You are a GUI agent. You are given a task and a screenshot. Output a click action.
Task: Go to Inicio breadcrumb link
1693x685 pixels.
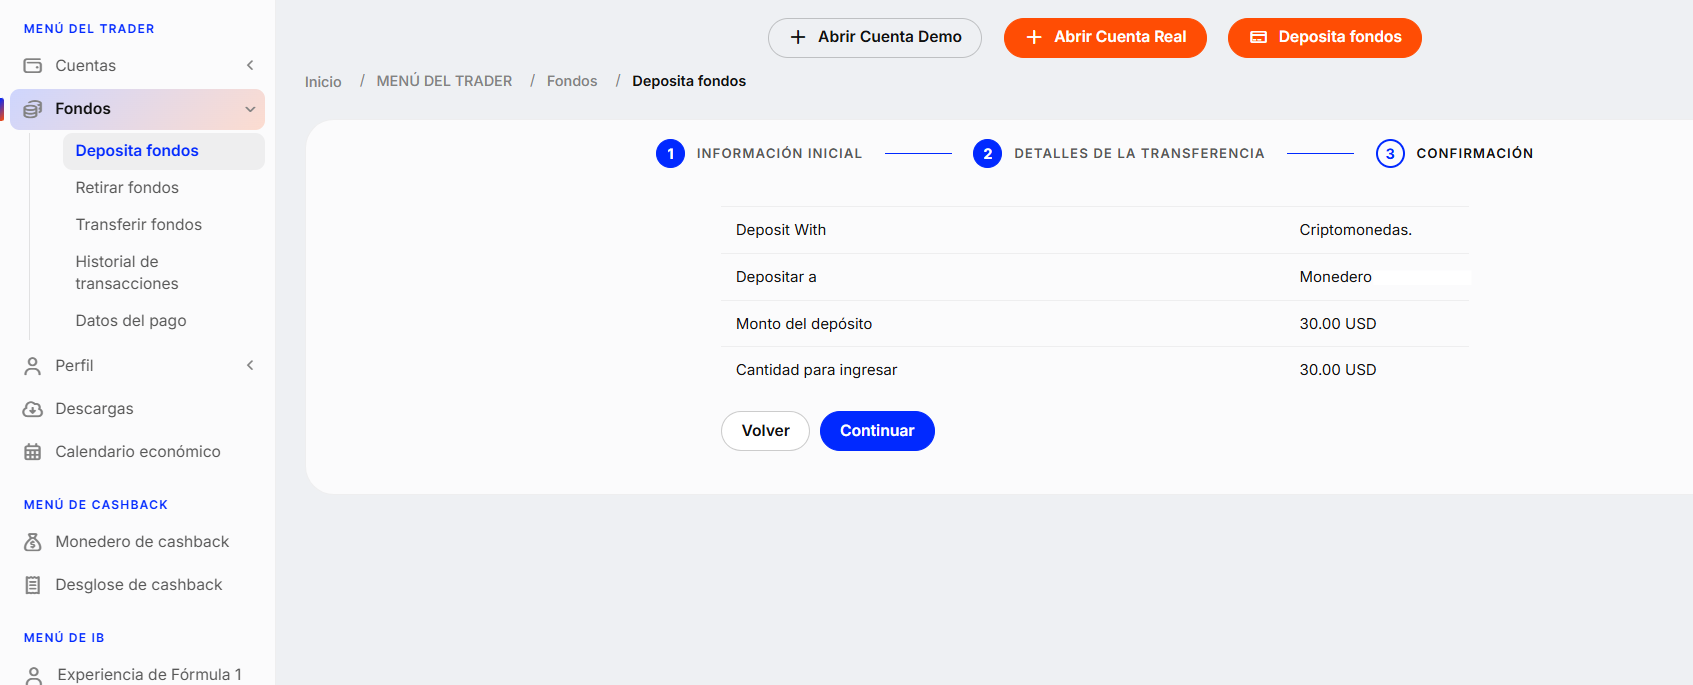tap(323, 82)
